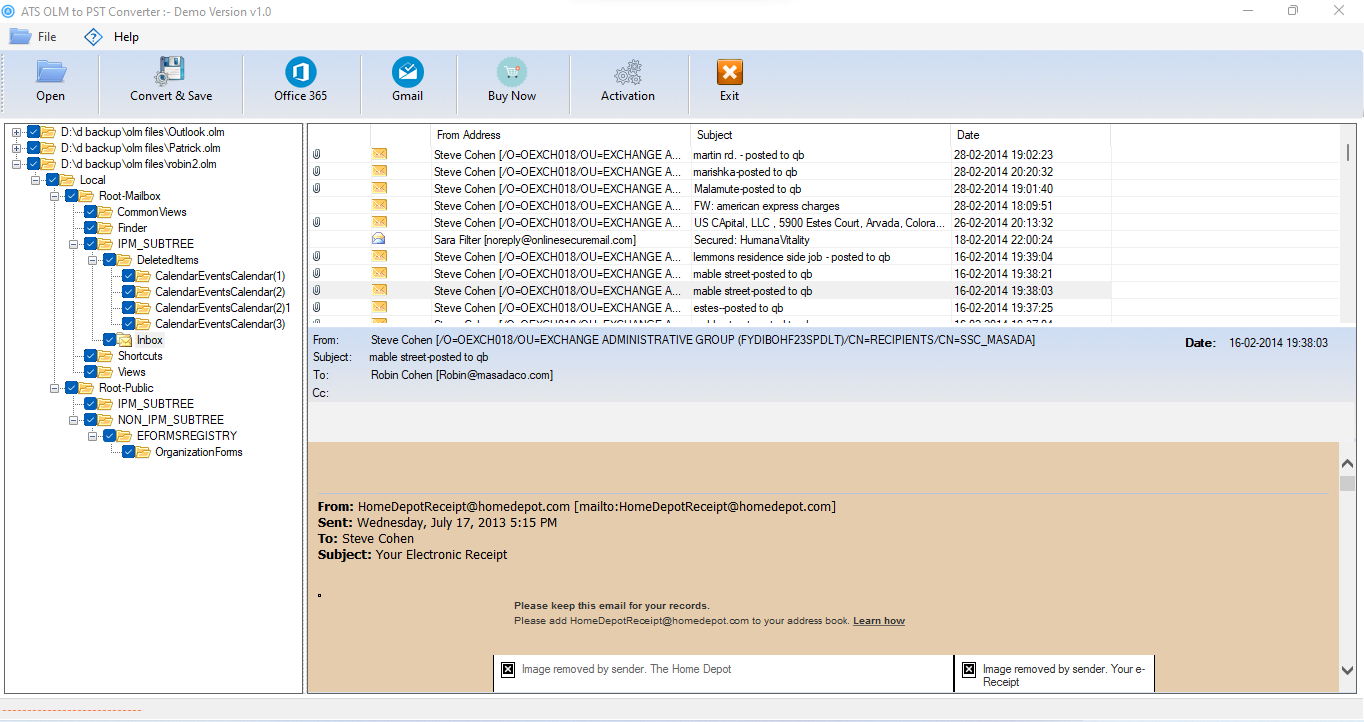1364x722 pixels.
Task: Select CalendarEventsCalendar(2)1 folder
Action: click(x=223, y=308)
